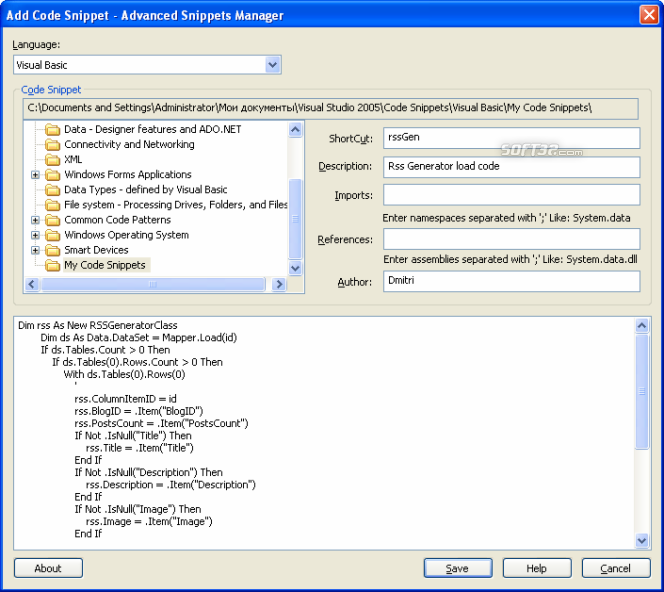The height and width of the screenshot is (592, 664).
Task: Expand the Smart Devices tree node
Action: (36, 250)
